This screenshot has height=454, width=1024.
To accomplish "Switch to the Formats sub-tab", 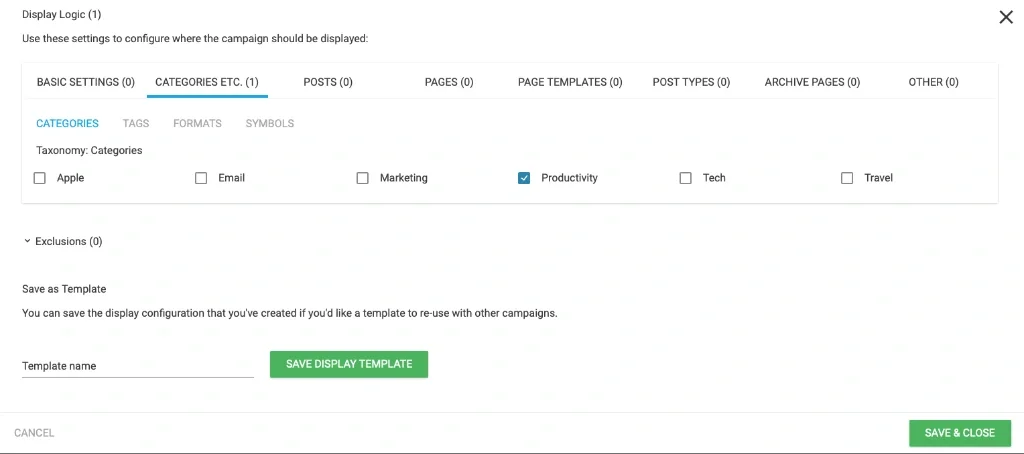I will [197, 123].
